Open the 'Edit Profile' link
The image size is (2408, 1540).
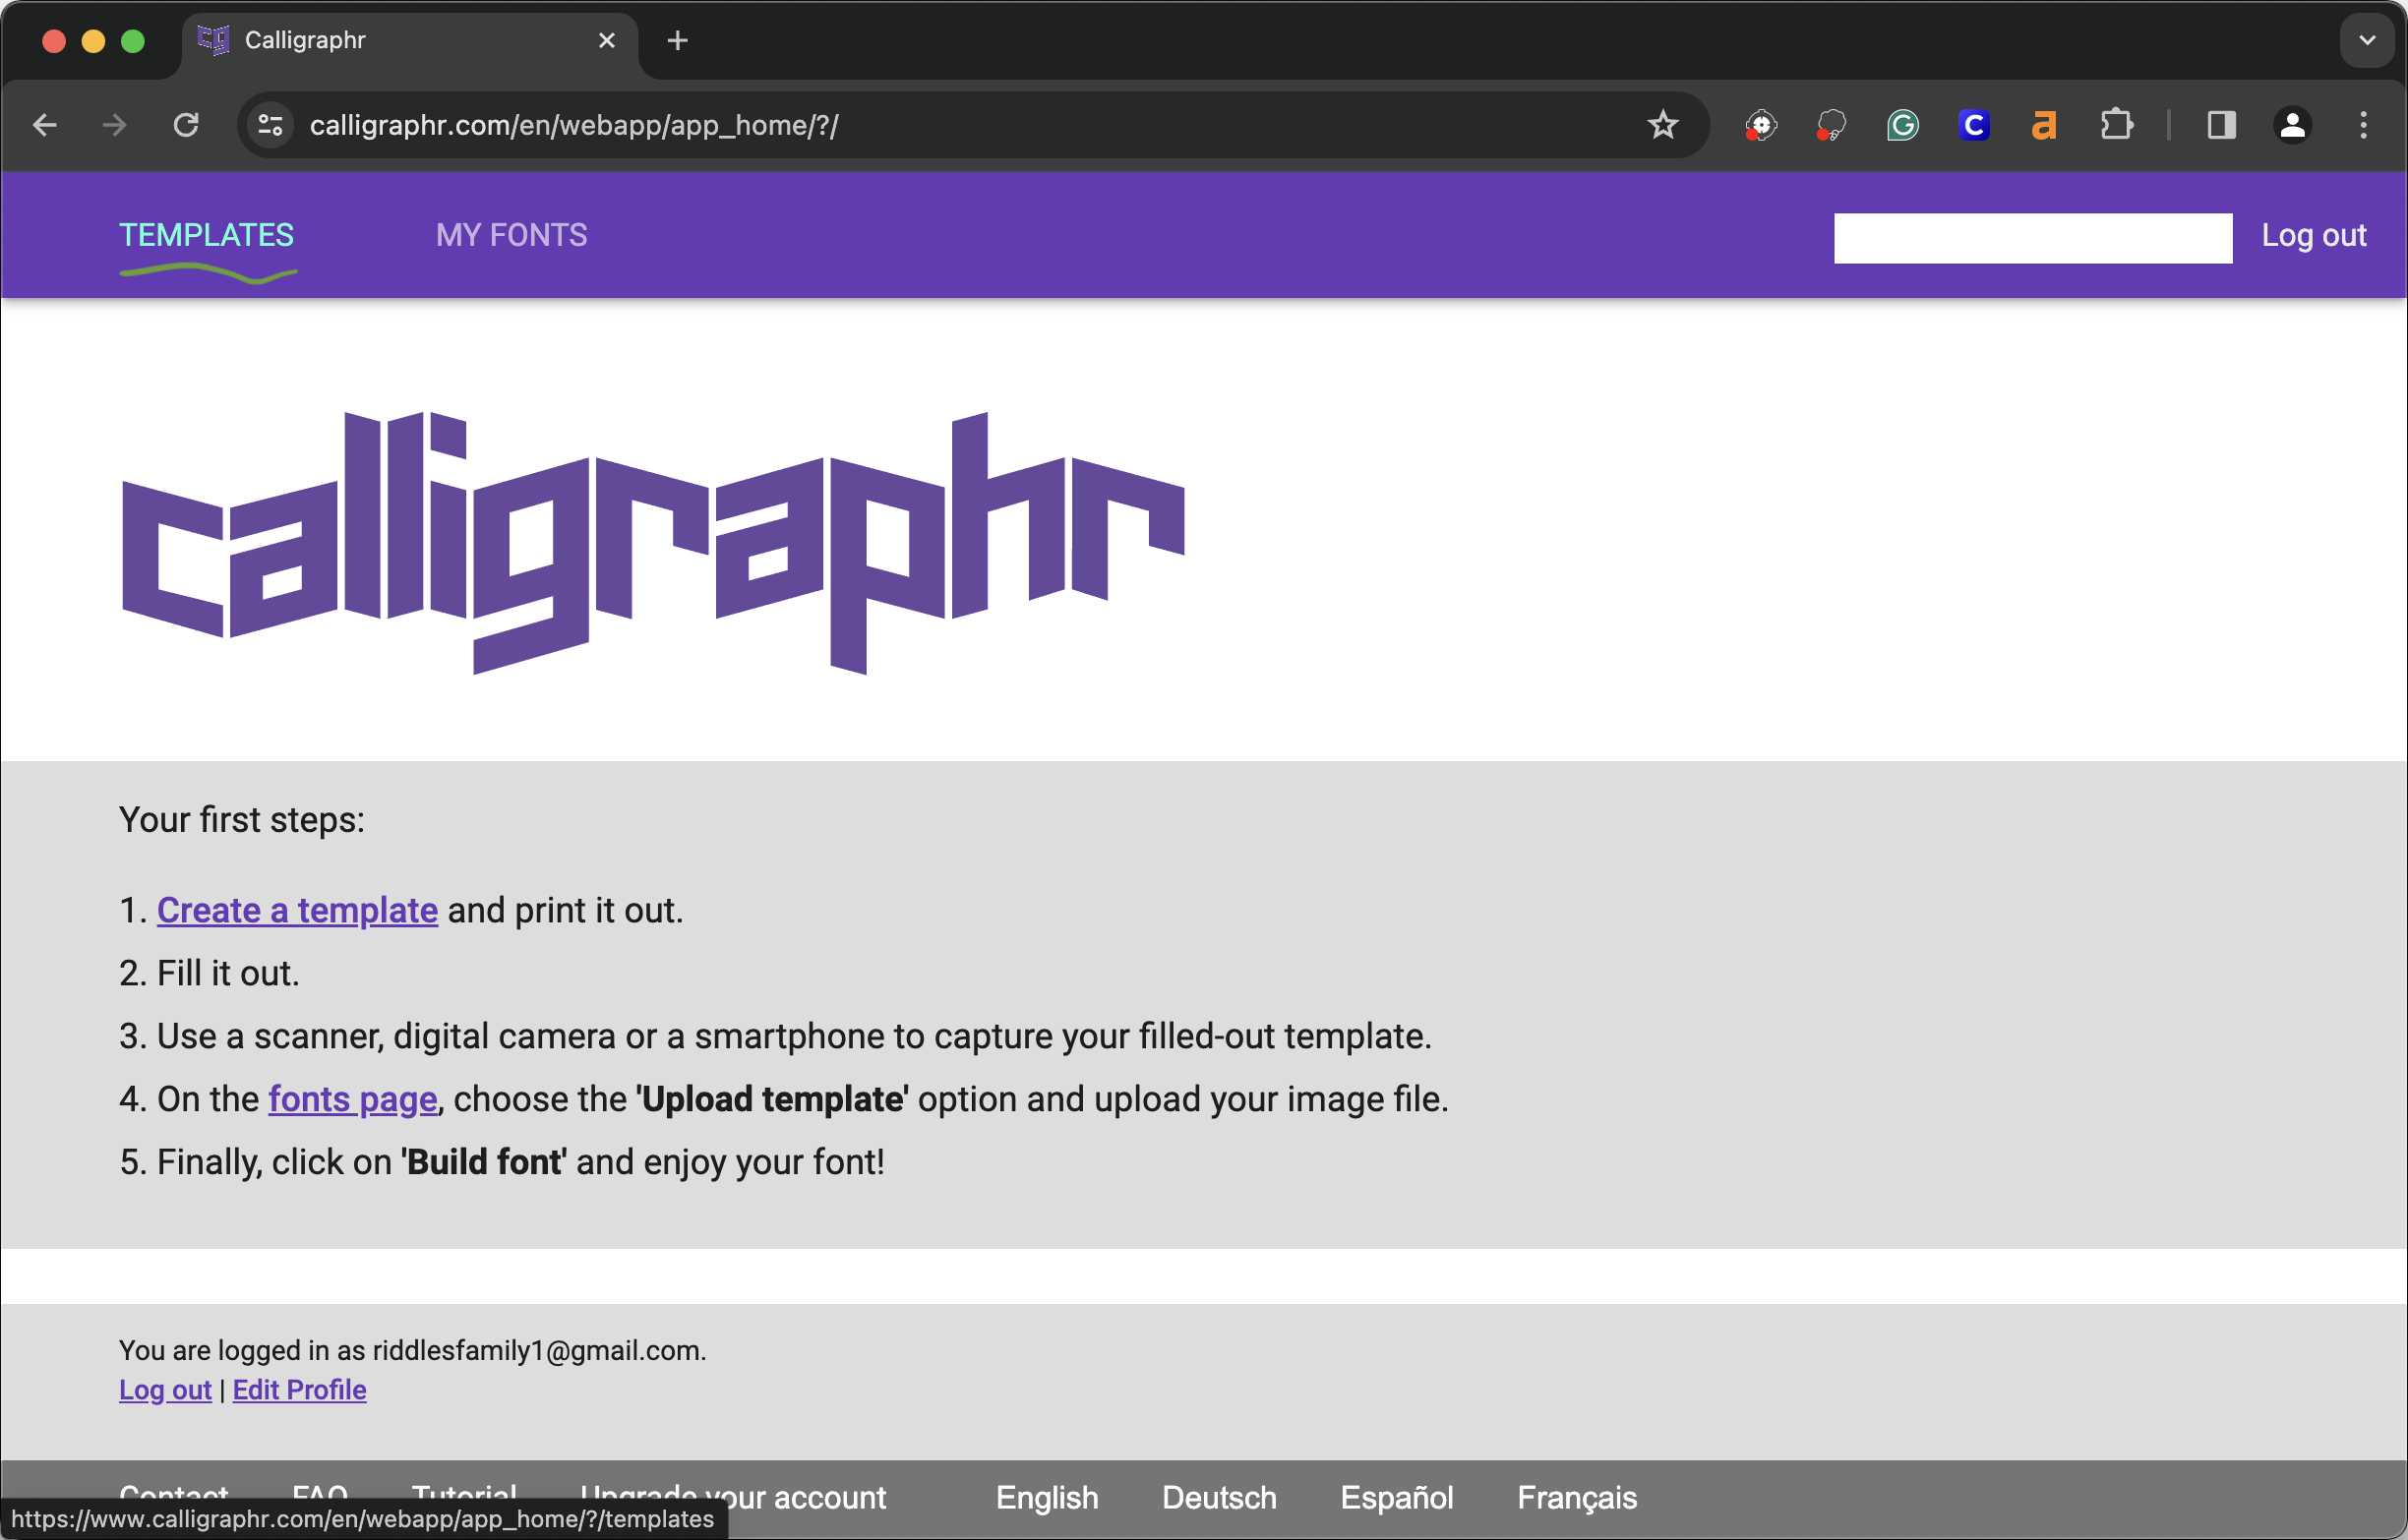299,1390
